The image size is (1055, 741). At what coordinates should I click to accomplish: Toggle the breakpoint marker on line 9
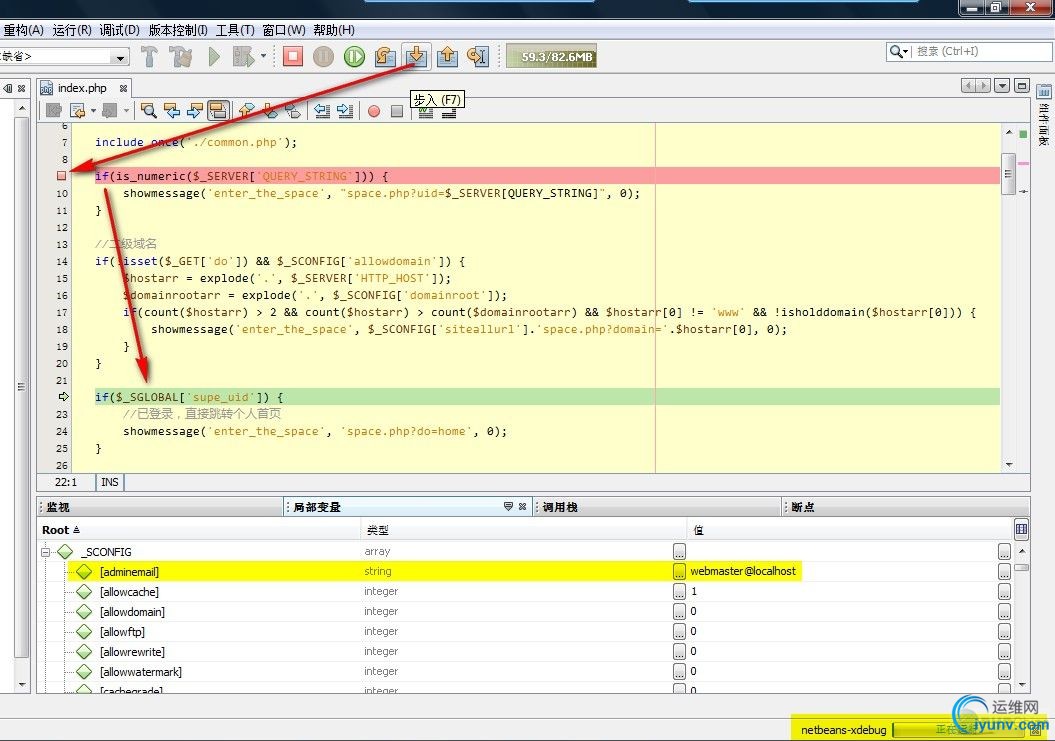(x=61, y=176)
